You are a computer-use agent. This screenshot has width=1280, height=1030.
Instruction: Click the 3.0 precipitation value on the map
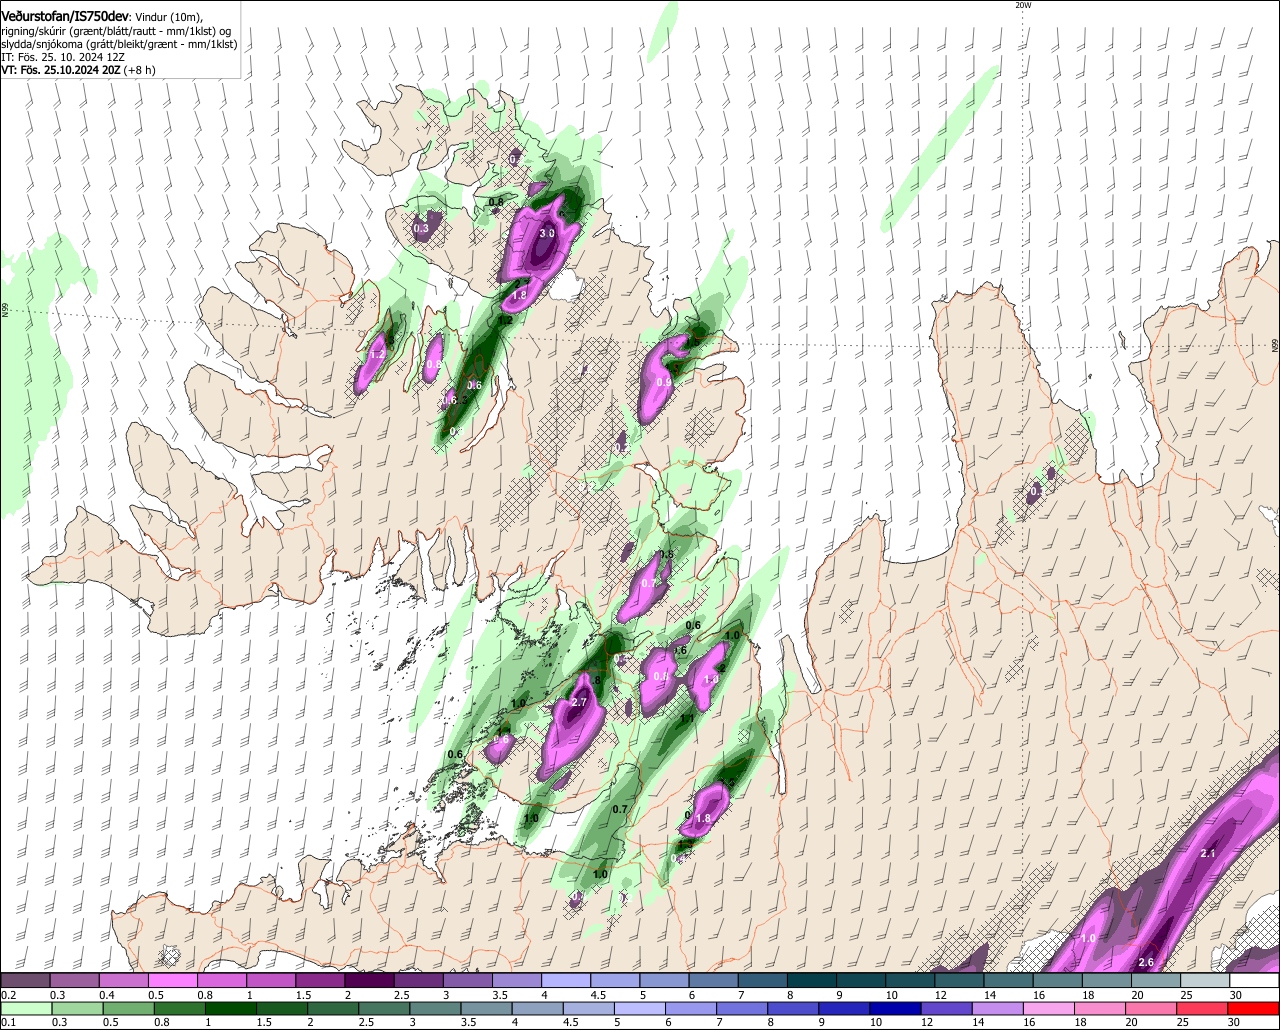click(x=547, y=233)
